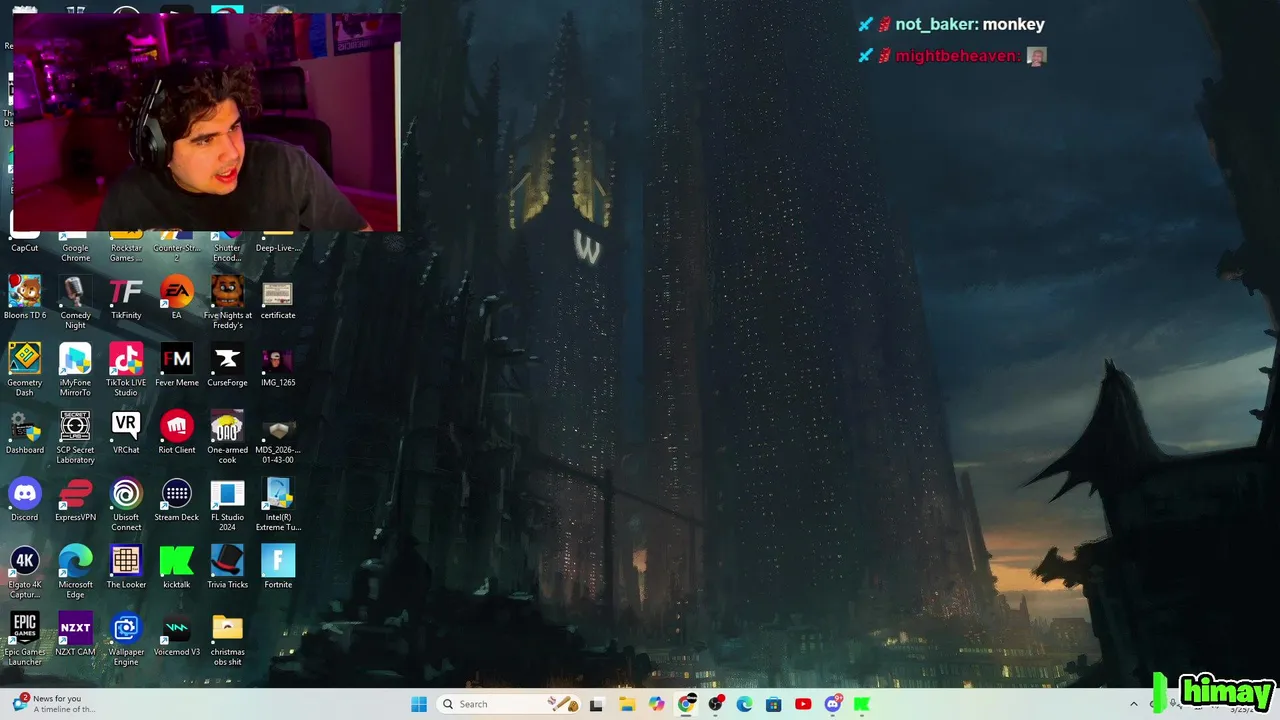Click mightbeheaven username in chat overlay
This screenshot has height=720, width=1280.
tap(956, 56)
